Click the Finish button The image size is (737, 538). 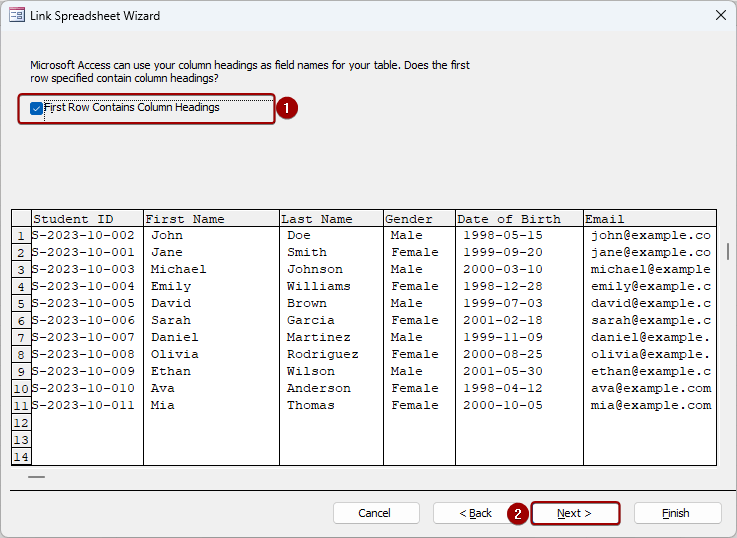[677, 513]
